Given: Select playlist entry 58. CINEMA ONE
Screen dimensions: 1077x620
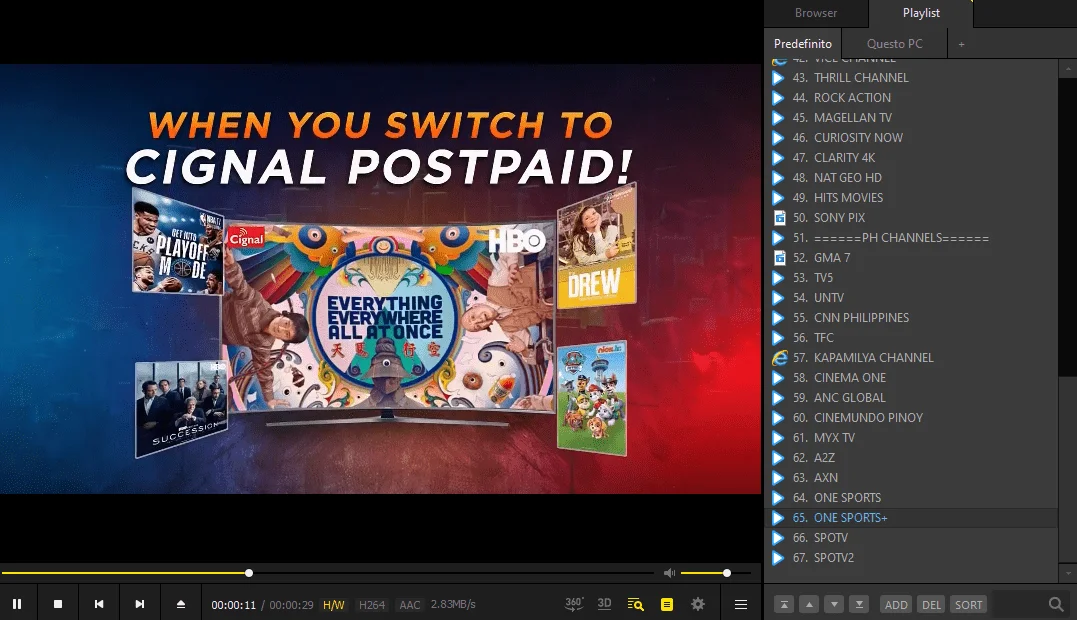Looking at the screenshot, I should click(911, 378).
